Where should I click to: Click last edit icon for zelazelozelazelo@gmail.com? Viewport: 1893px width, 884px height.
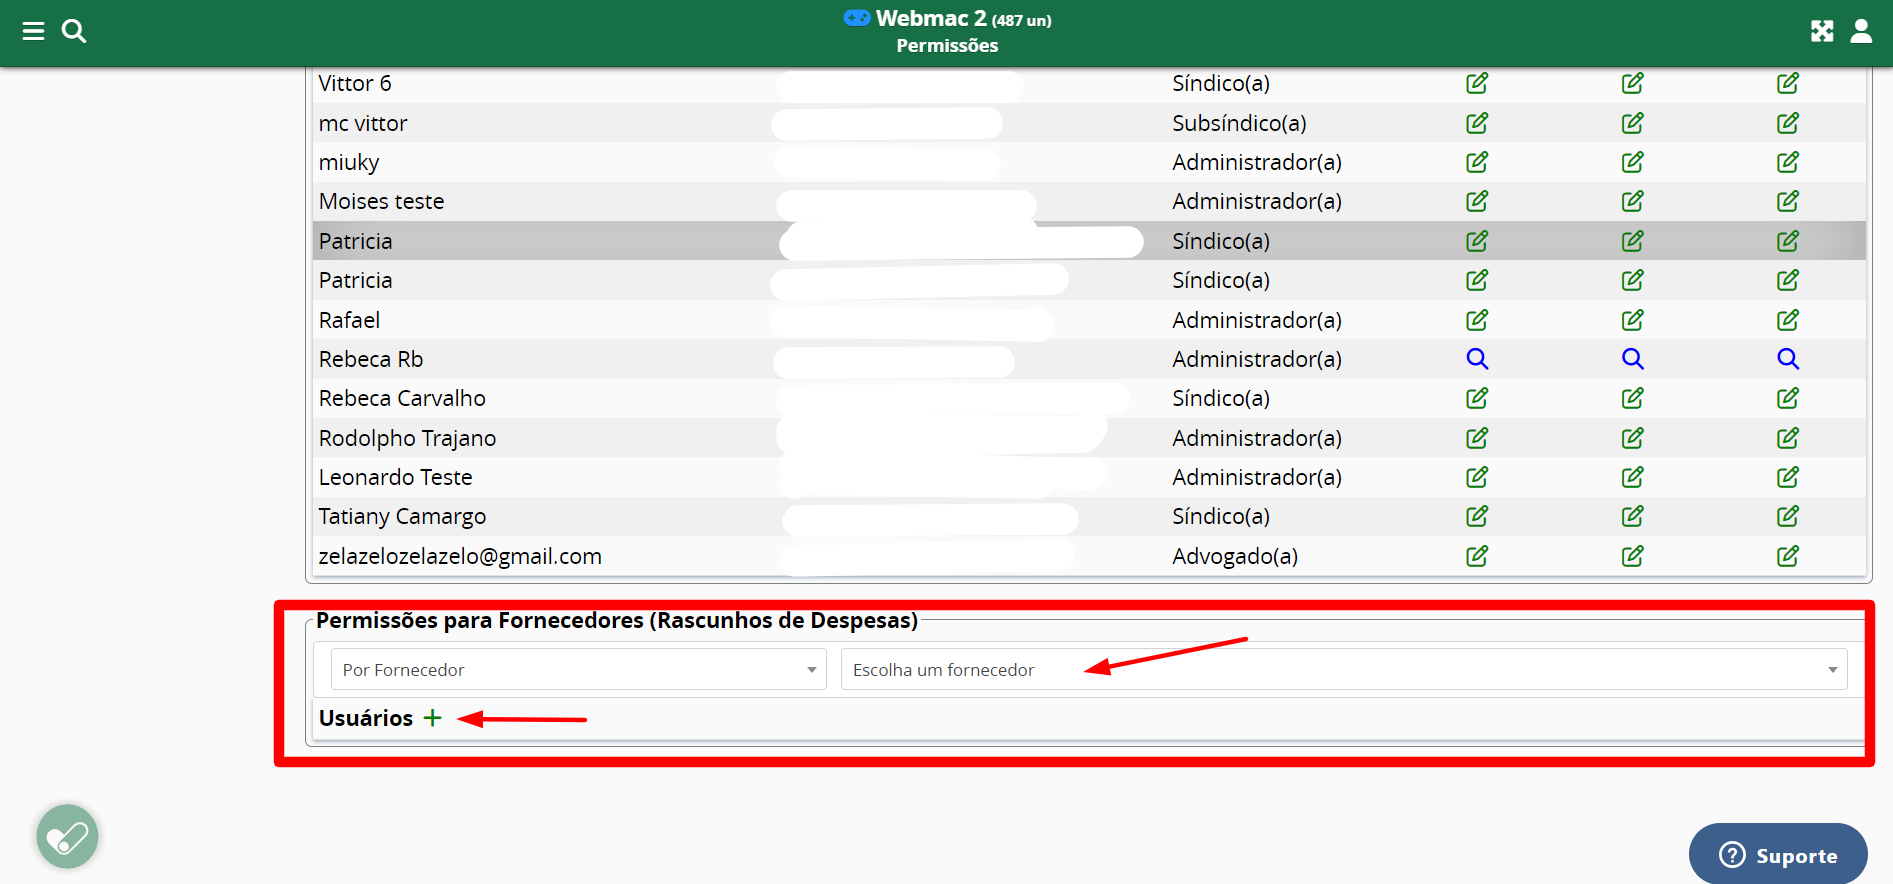(x=1788, y=556)
